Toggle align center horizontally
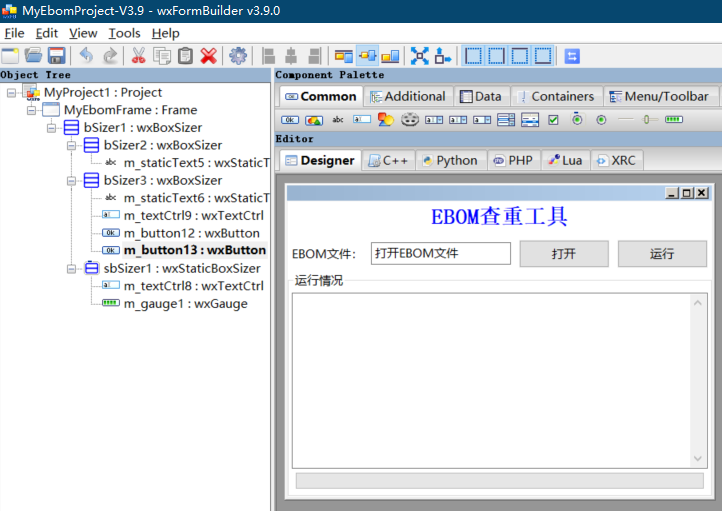 click(x=291, y=56)
